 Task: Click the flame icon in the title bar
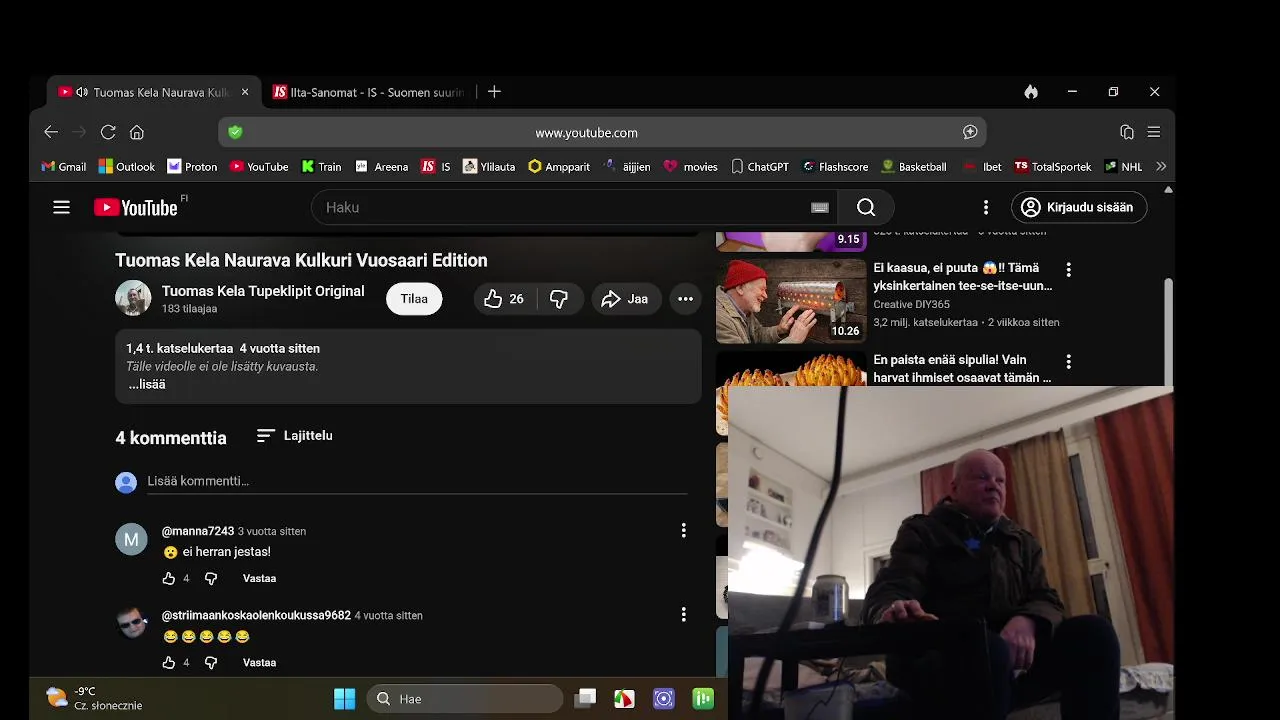coord(1031,92)
